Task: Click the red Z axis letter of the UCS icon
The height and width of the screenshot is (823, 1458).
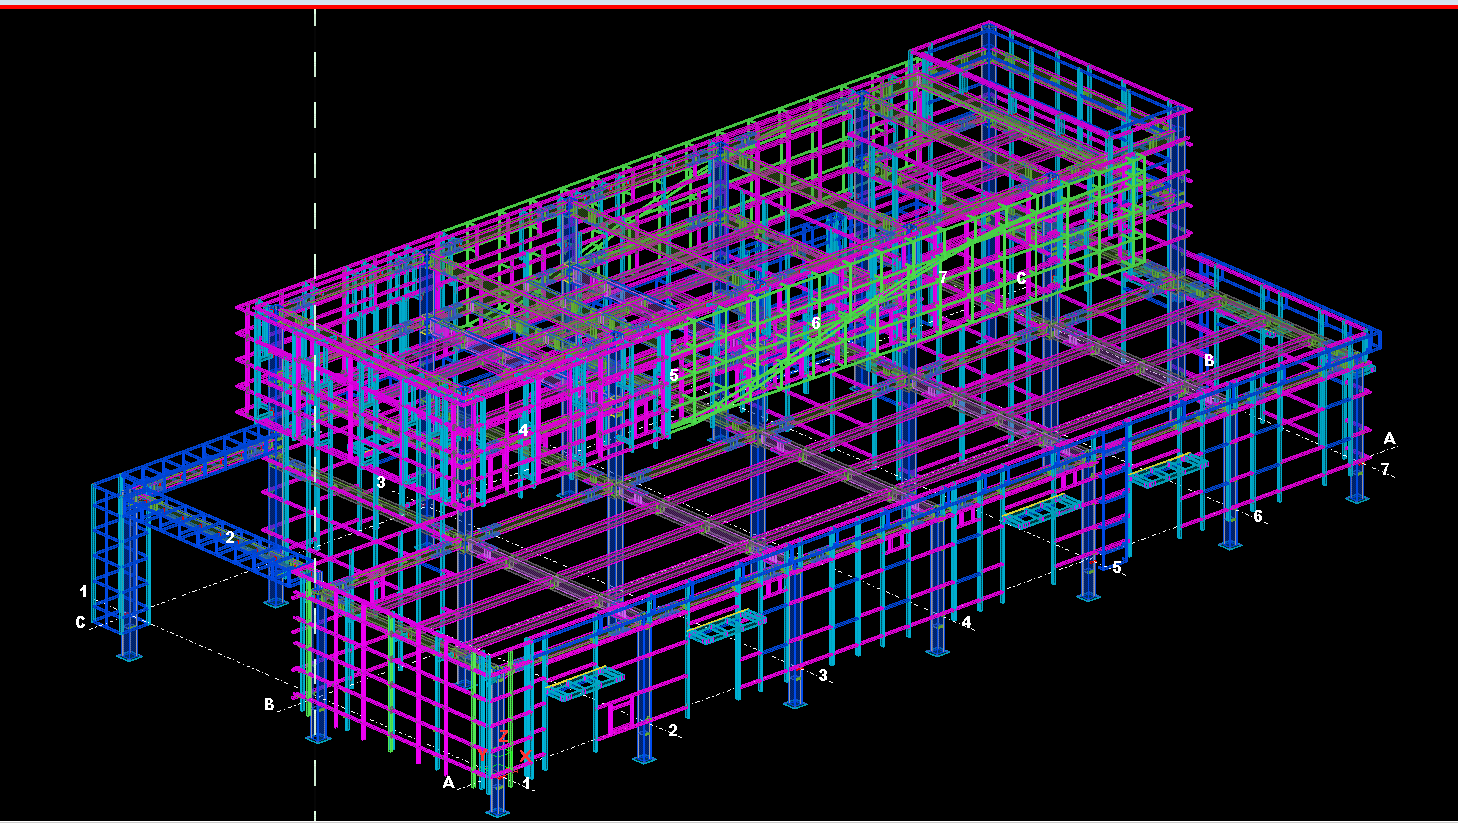Action: (503, 736)
